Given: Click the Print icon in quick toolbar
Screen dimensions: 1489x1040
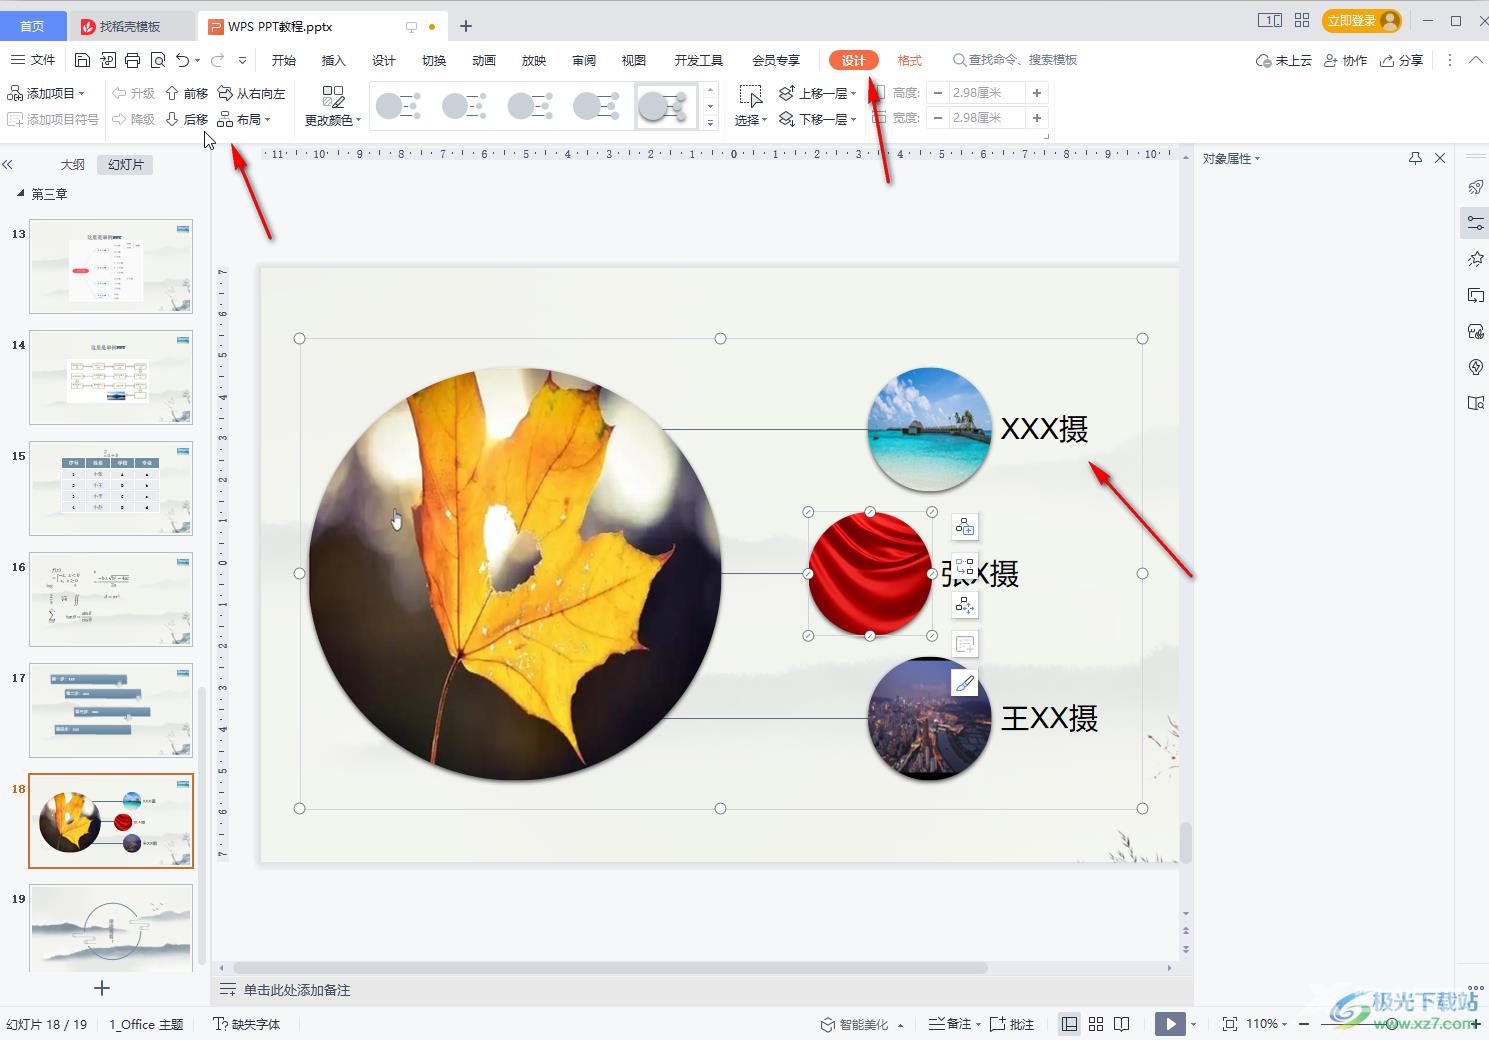Looking at the screenshot, I should 132,60.
